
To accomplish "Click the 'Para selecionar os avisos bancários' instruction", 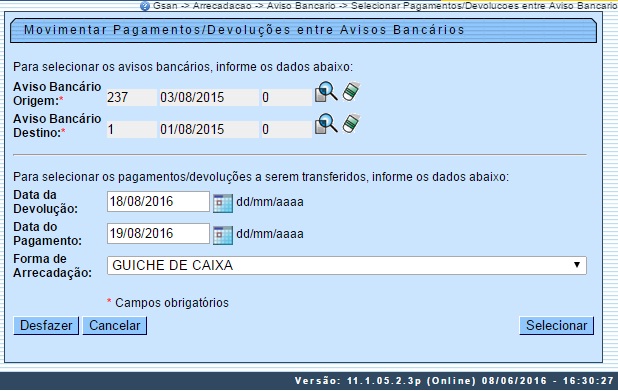I will point(183,67).
